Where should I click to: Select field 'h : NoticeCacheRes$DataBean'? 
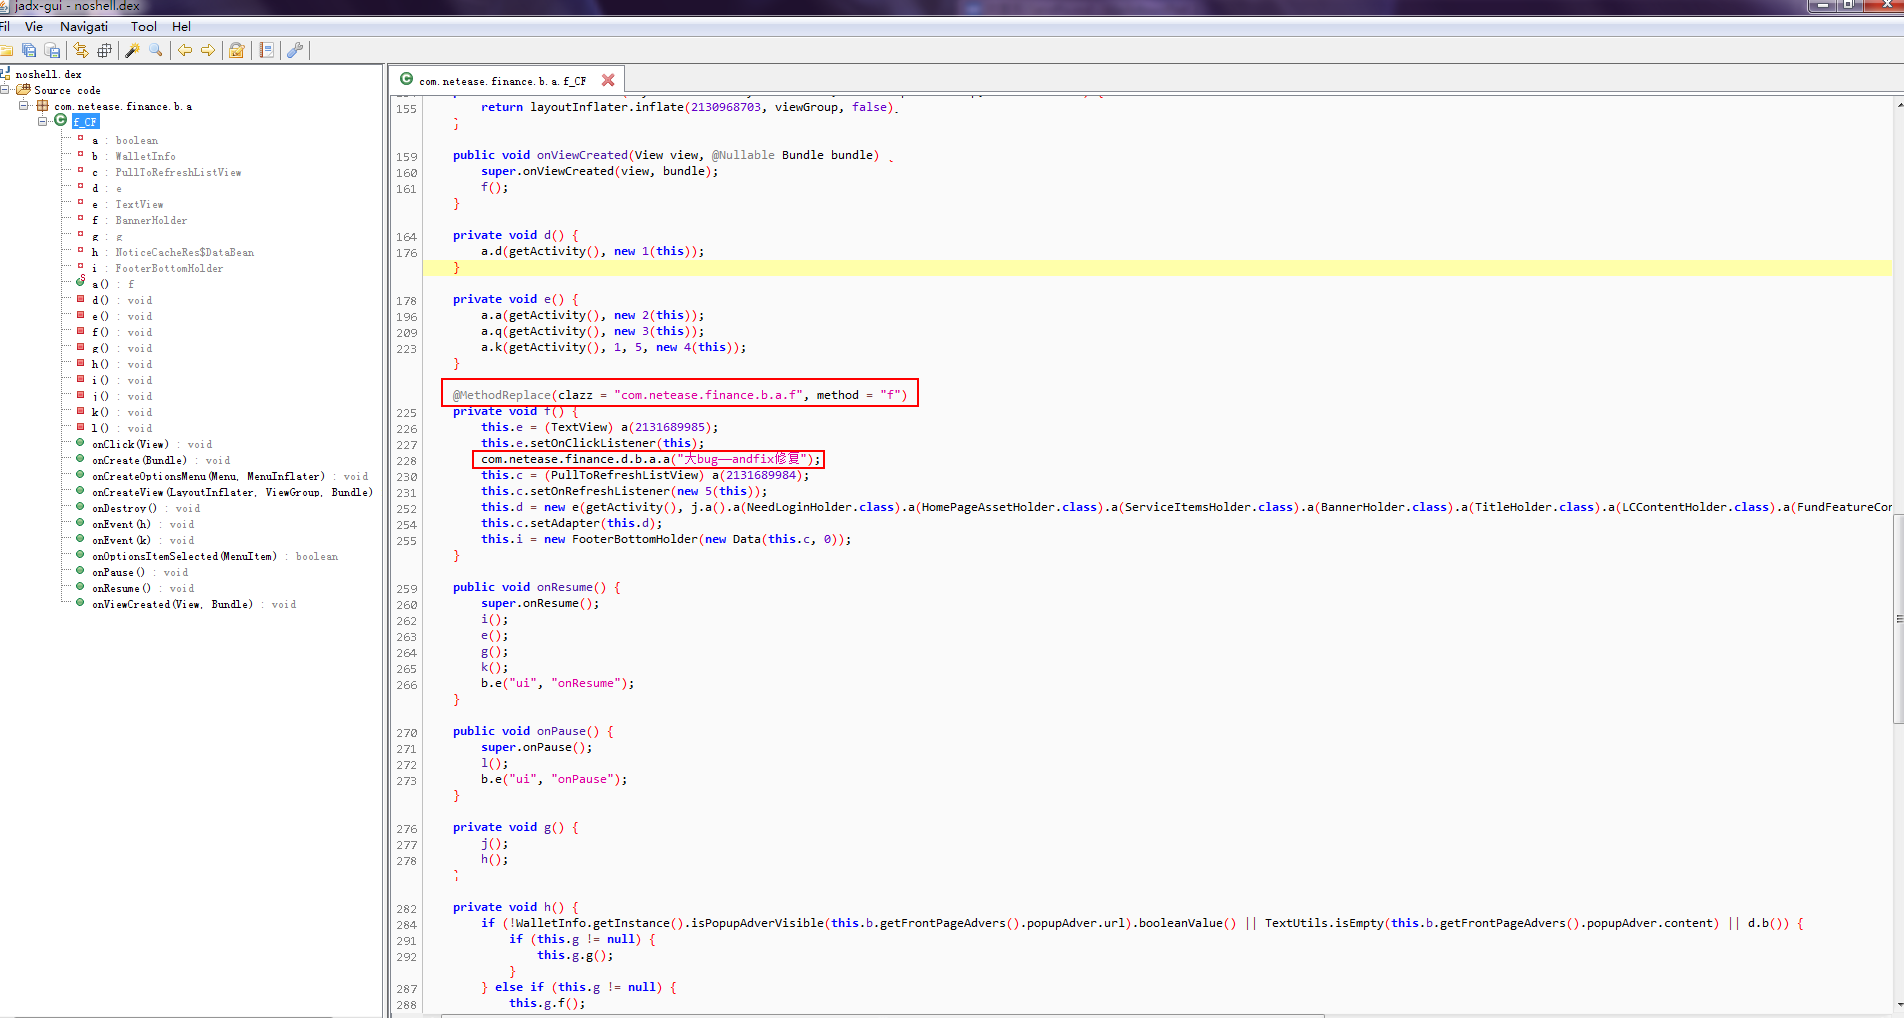173,252
